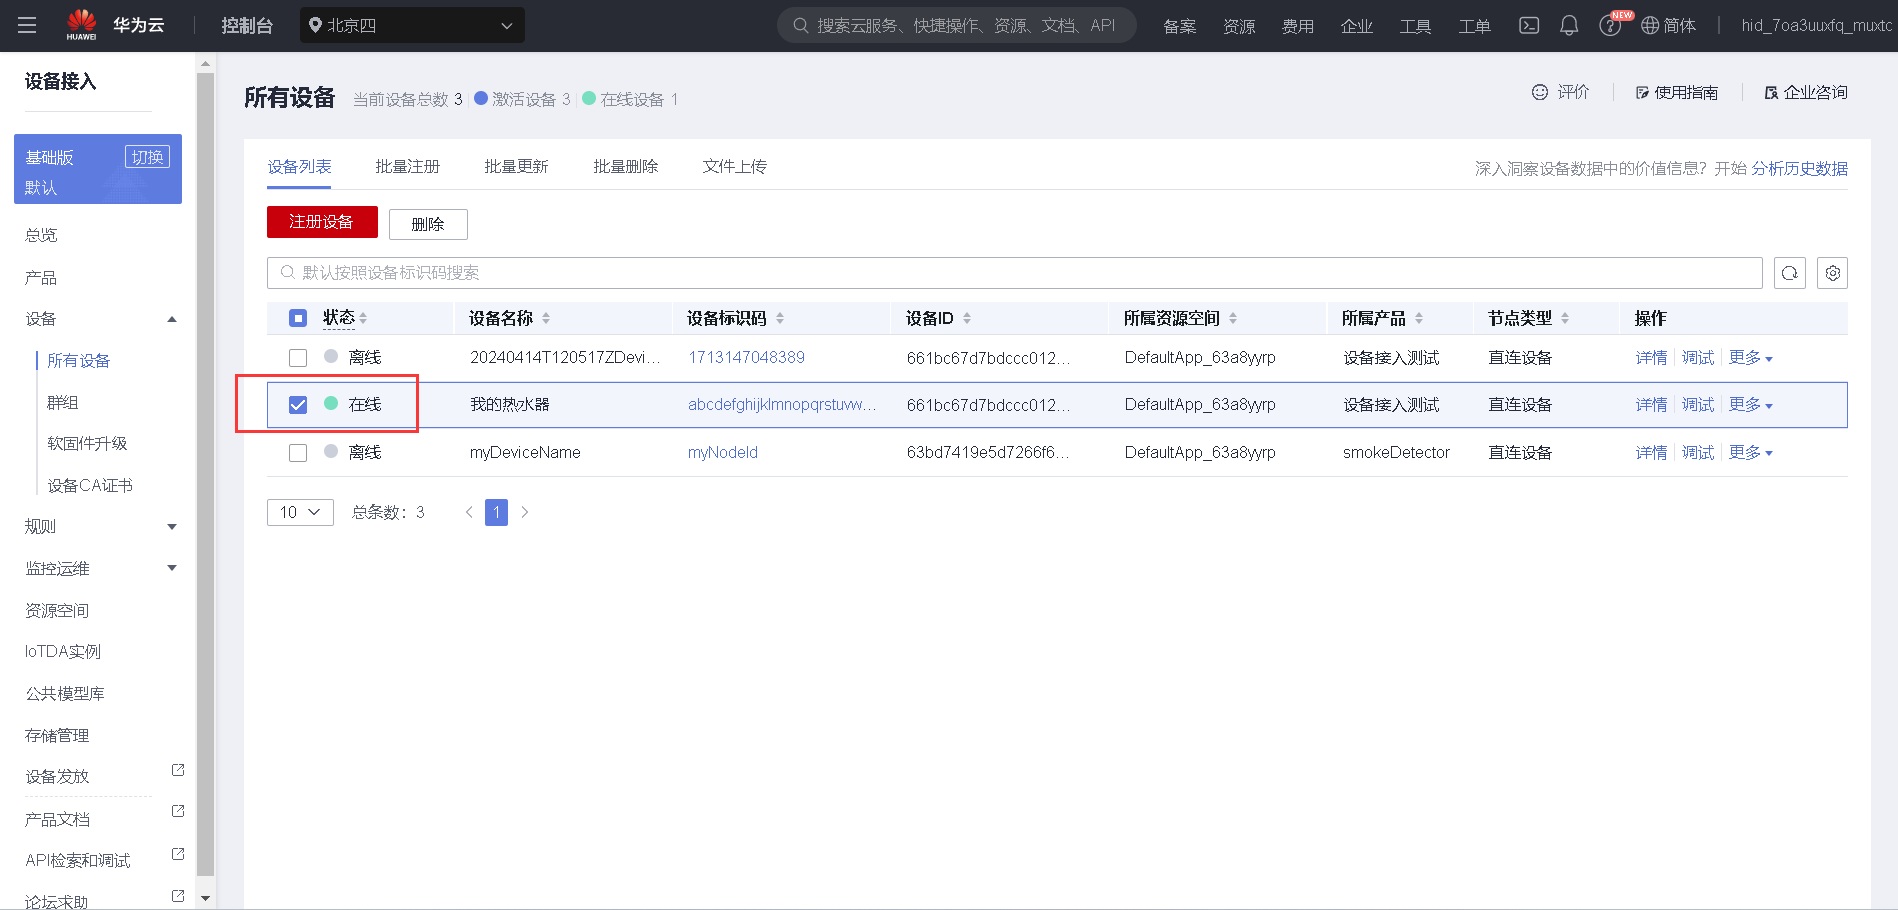Switch language via the globe 简体 icon
Screen dimensions: 1898x910
click(1668, 26)
